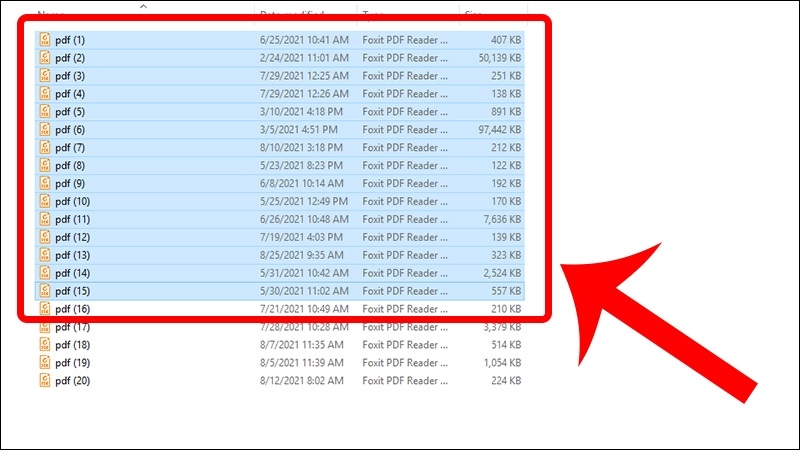
Task: Click date 7/29/2021 12:25 AM
Action: point(304,76)
